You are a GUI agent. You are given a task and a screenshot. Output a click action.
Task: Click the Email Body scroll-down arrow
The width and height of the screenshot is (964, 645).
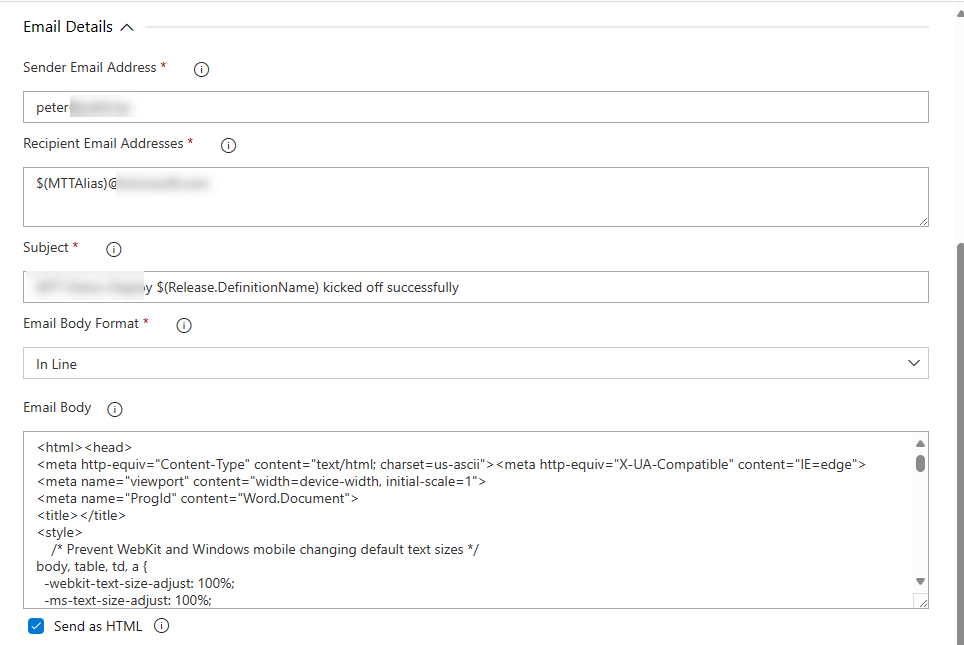point(920,580)
